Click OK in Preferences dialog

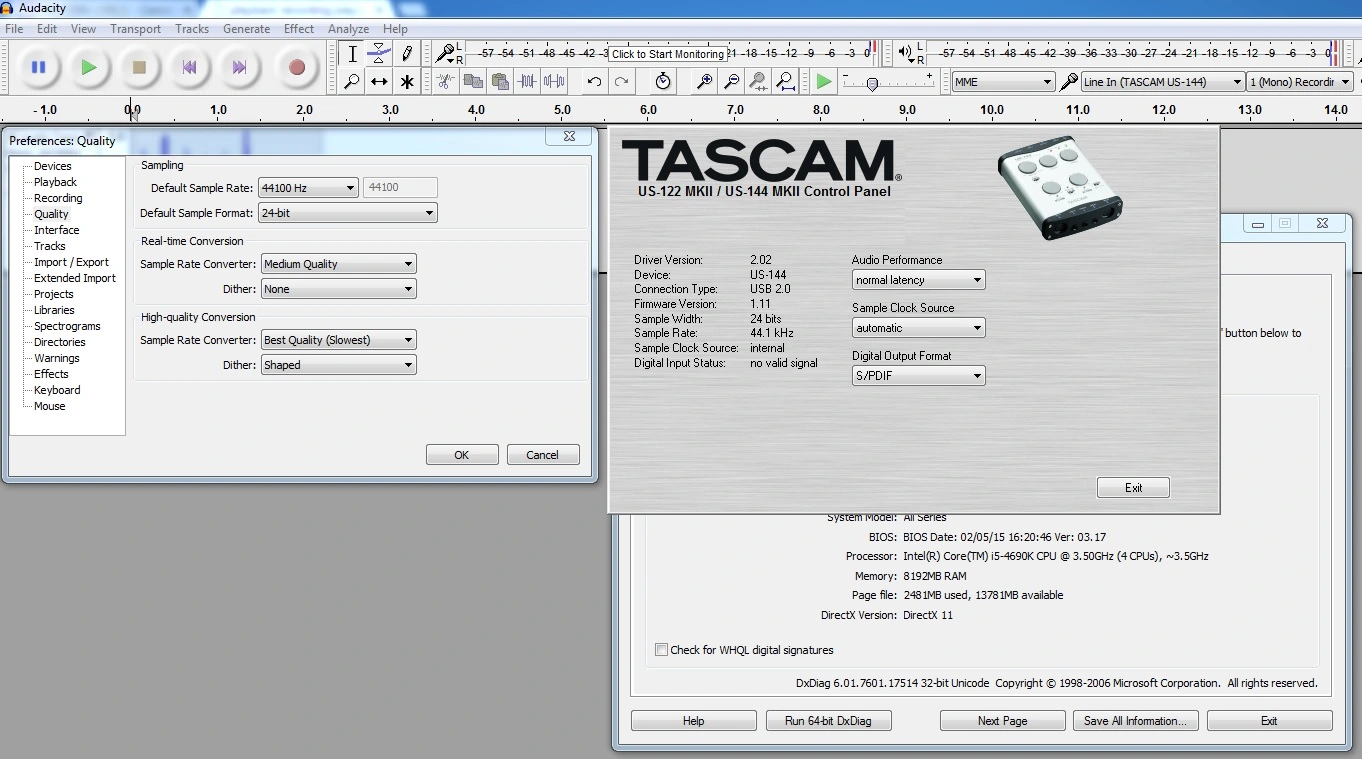point(462,455)
